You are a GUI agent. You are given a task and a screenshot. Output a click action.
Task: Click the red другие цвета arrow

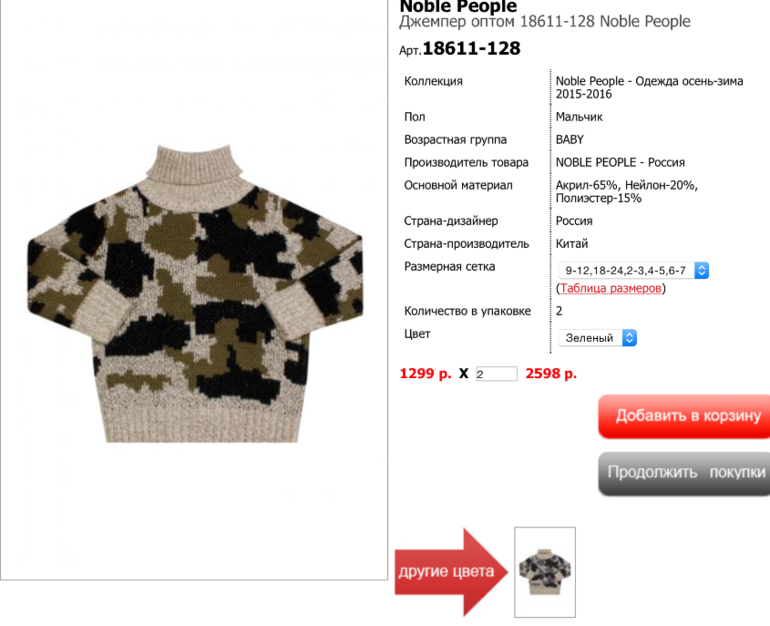[451, 572]
